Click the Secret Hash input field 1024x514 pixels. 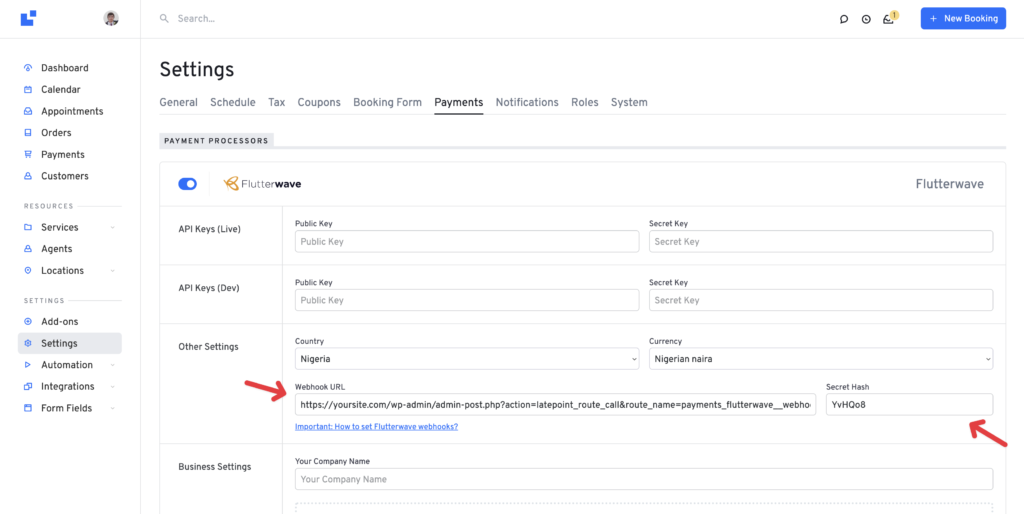[x=909, y=404]
